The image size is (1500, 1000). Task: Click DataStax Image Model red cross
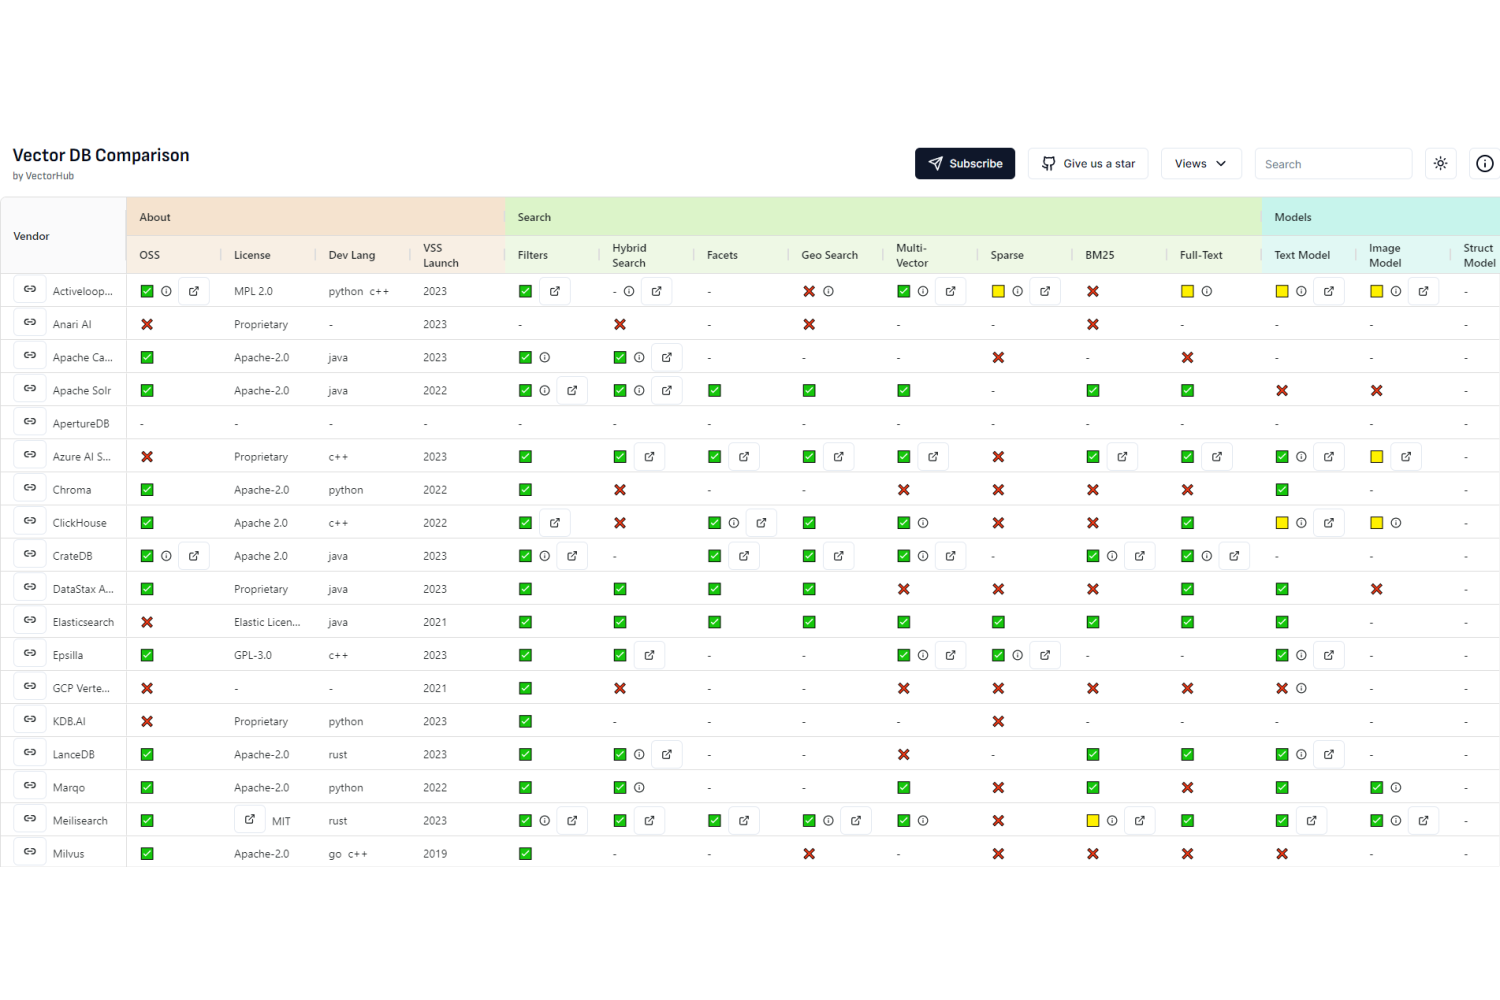(x=1377, y=588)
